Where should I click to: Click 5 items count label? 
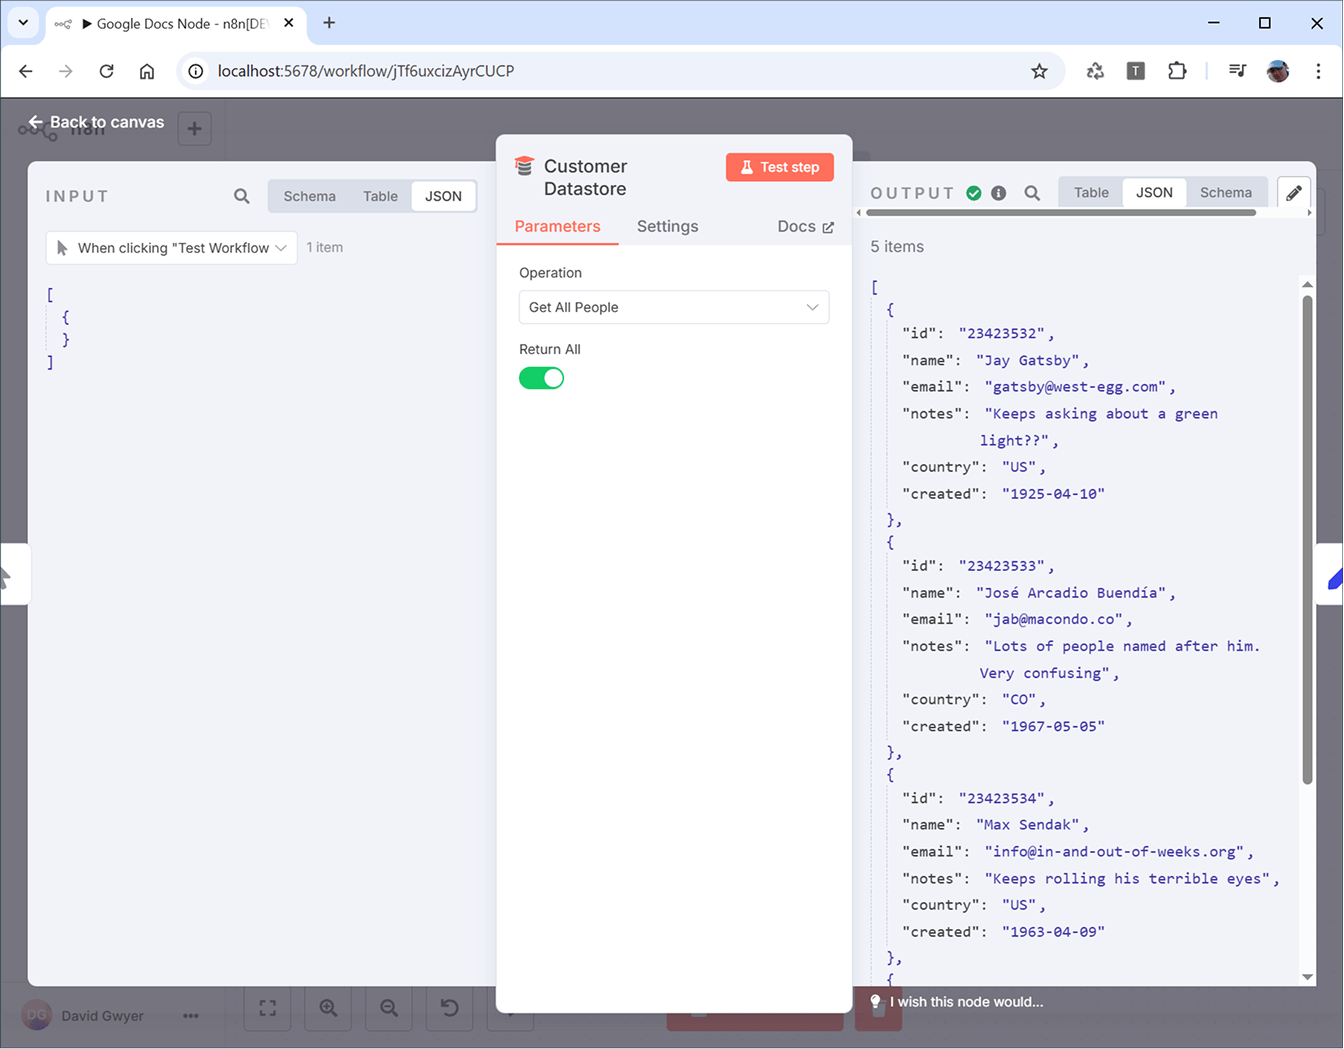[897, 246]
